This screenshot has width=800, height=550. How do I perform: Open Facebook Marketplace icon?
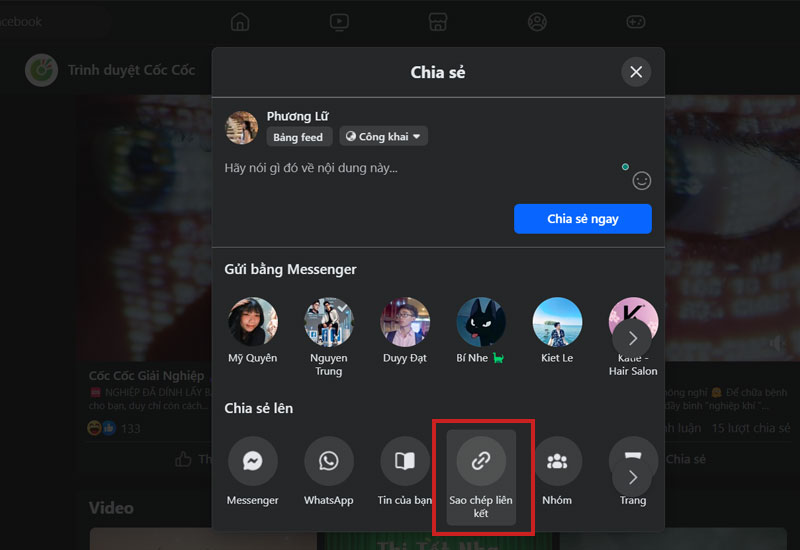[438, 22]
